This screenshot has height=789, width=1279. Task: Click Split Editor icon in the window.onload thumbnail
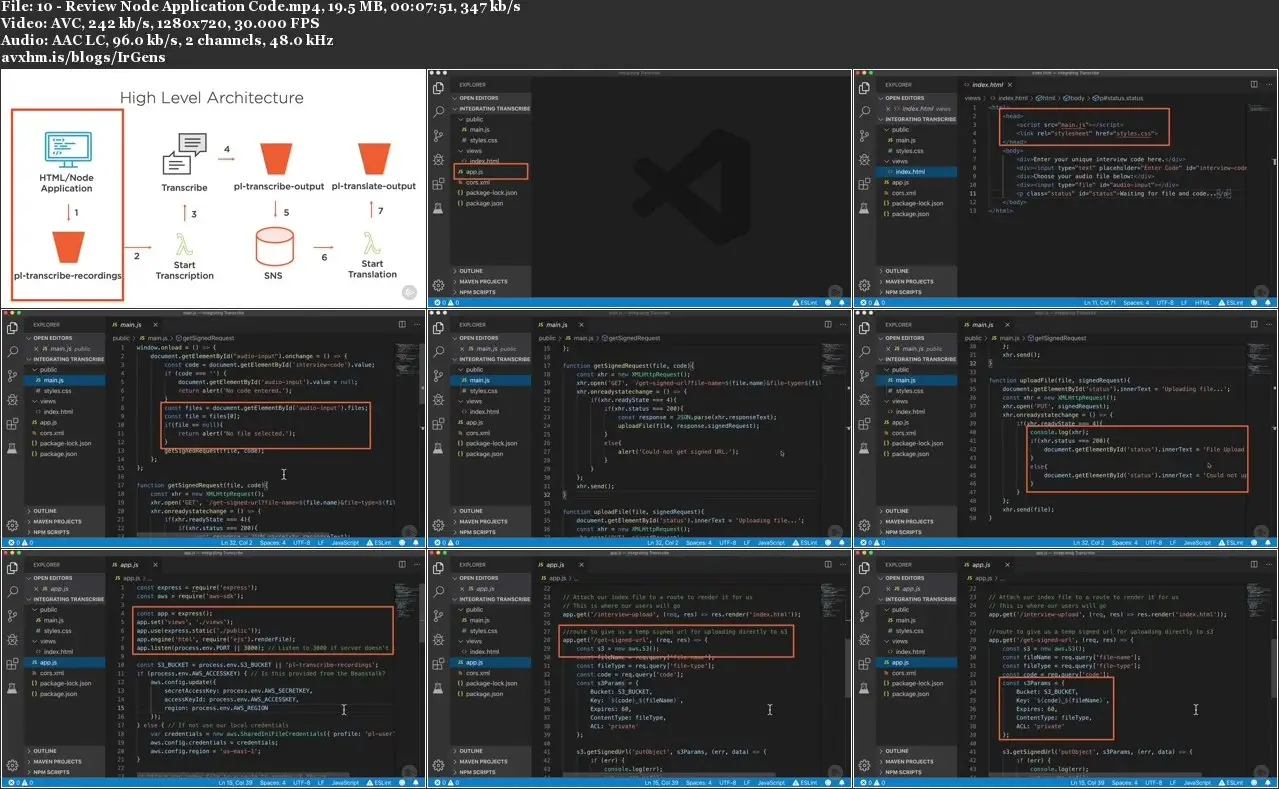tap(402, 325)
